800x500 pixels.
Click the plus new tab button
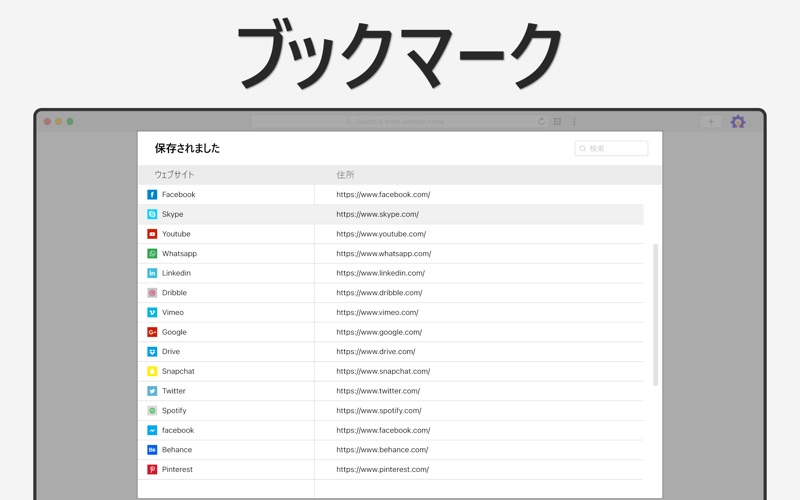pos(711,121)
